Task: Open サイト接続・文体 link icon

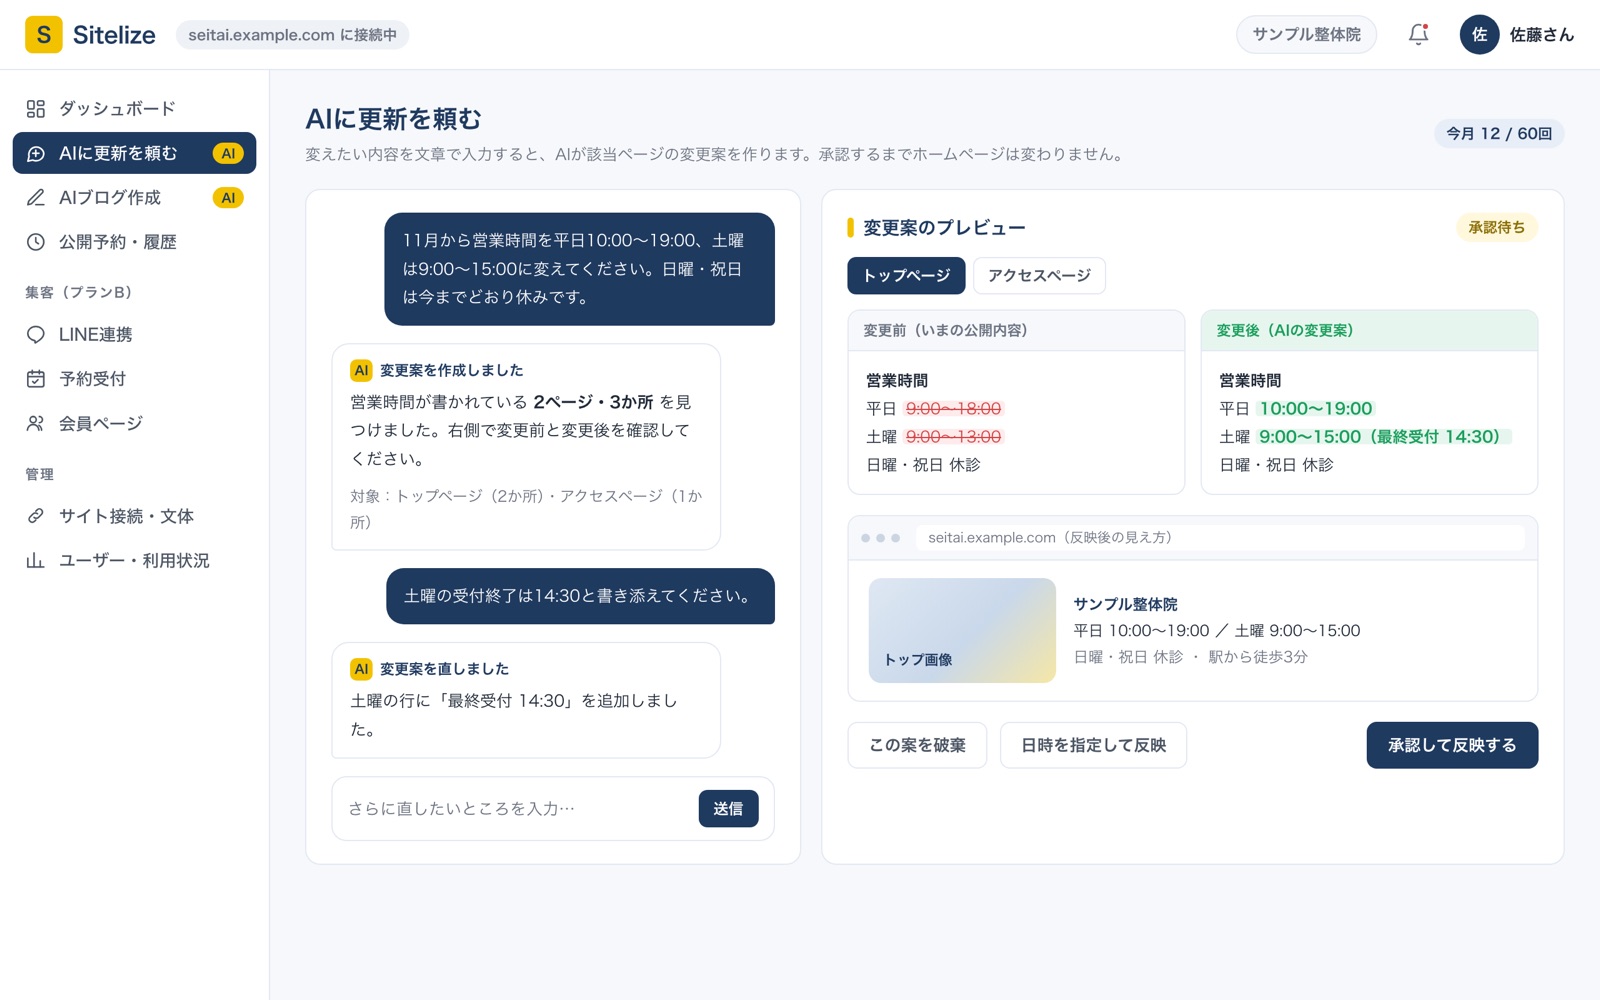Action: tap(36, 516)
